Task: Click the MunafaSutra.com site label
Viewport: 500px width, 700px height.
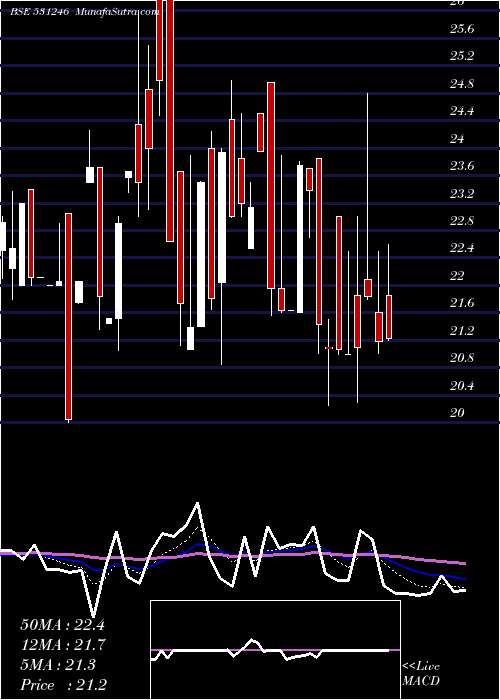Action: pos(117,12)
